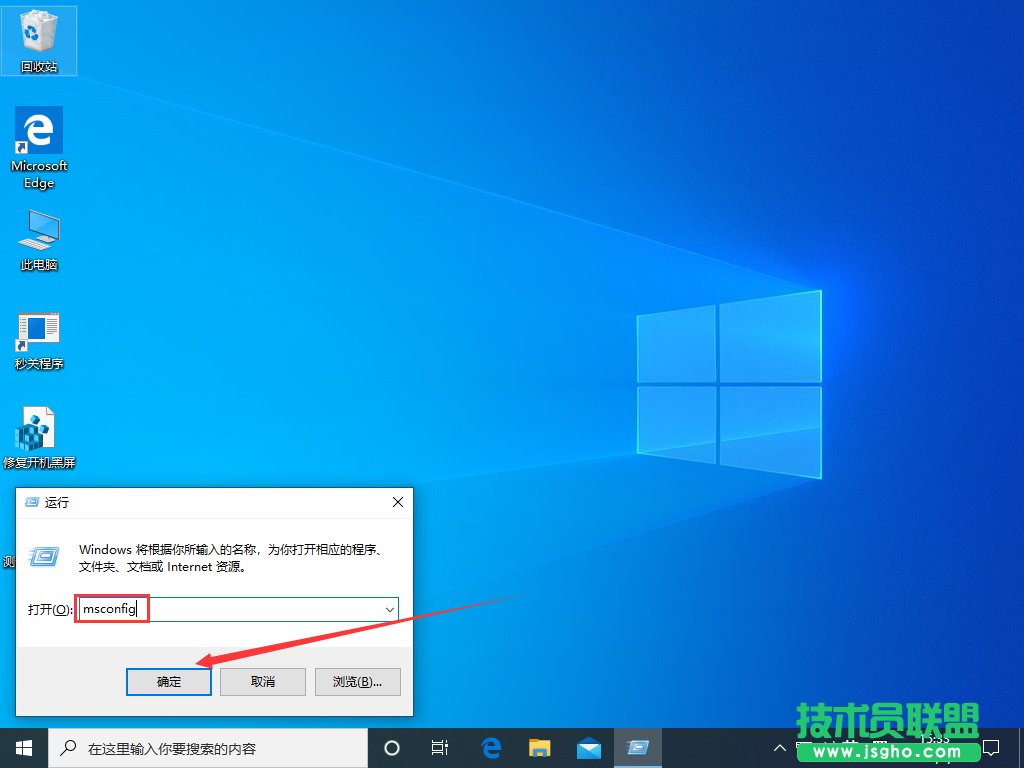
Task: Open the Recycle Bin (回收站)
Action: tap(38, 35)
